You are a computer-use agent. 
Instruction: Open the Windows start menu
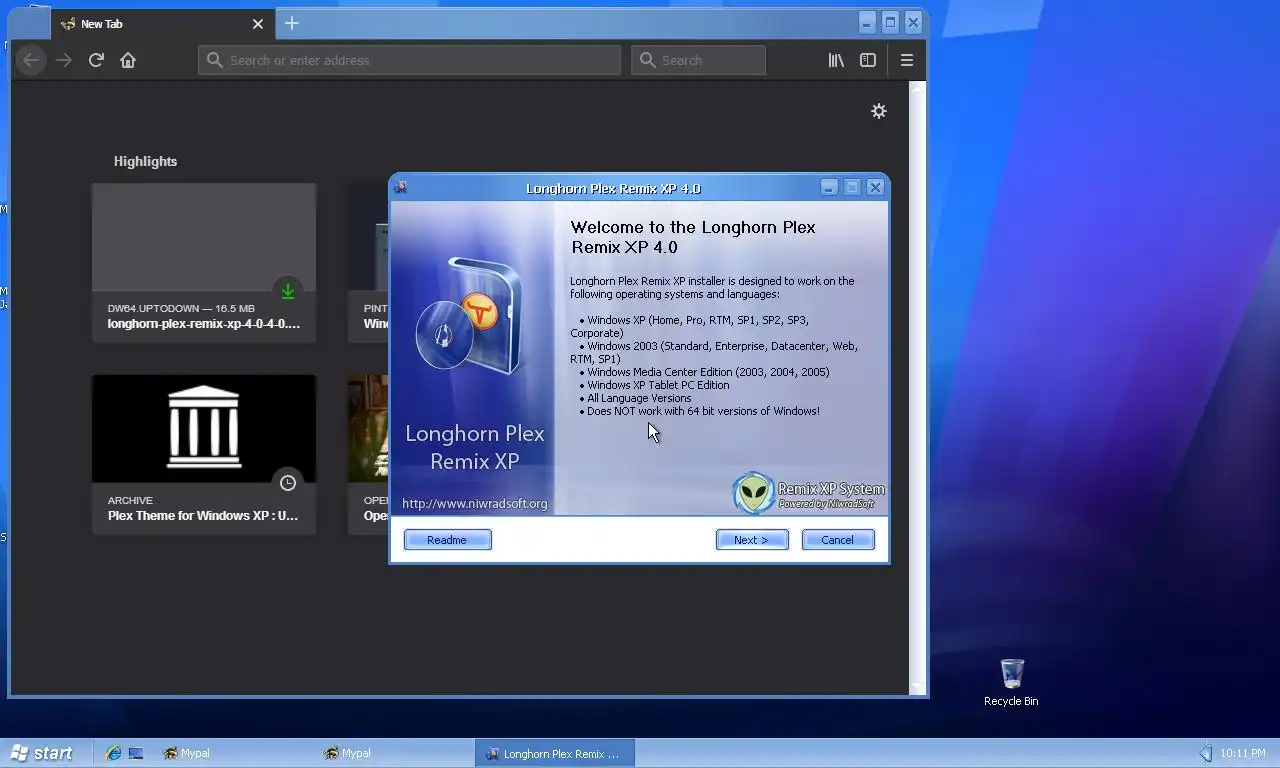coord(41,753)
